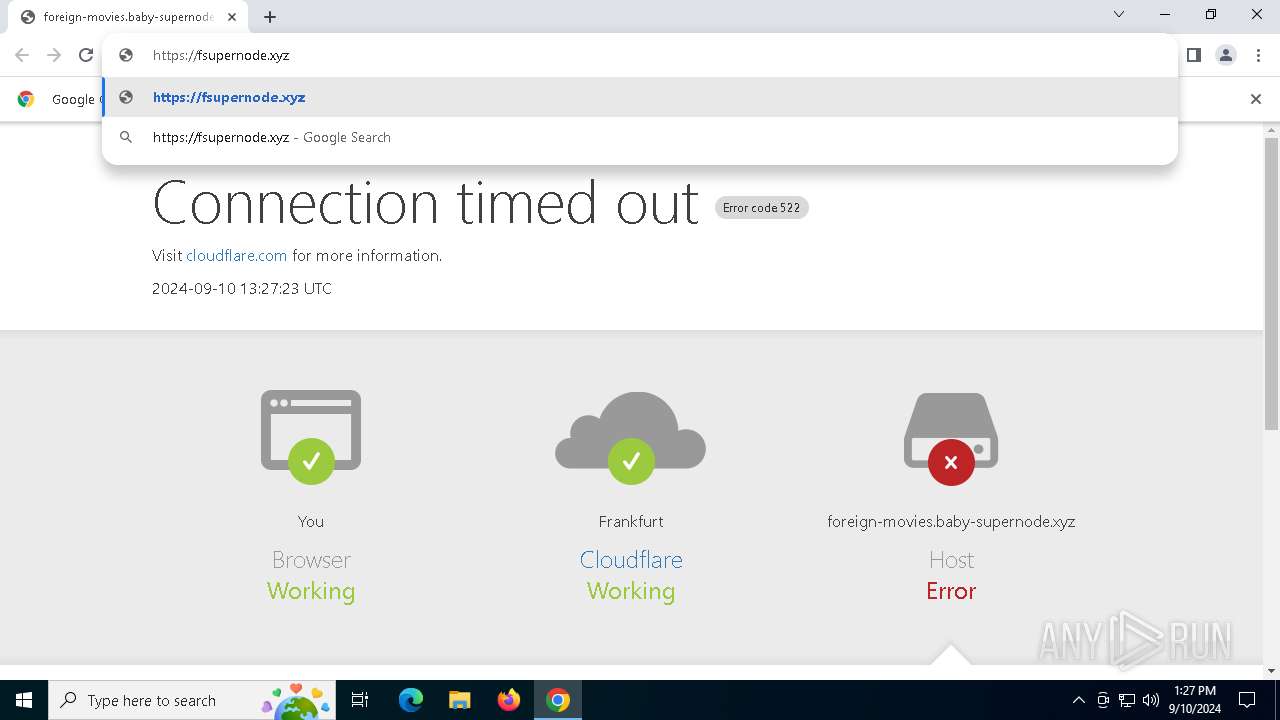Go back to previous page
Viewport: 1280px width, 720px height.
pos(22,55)
